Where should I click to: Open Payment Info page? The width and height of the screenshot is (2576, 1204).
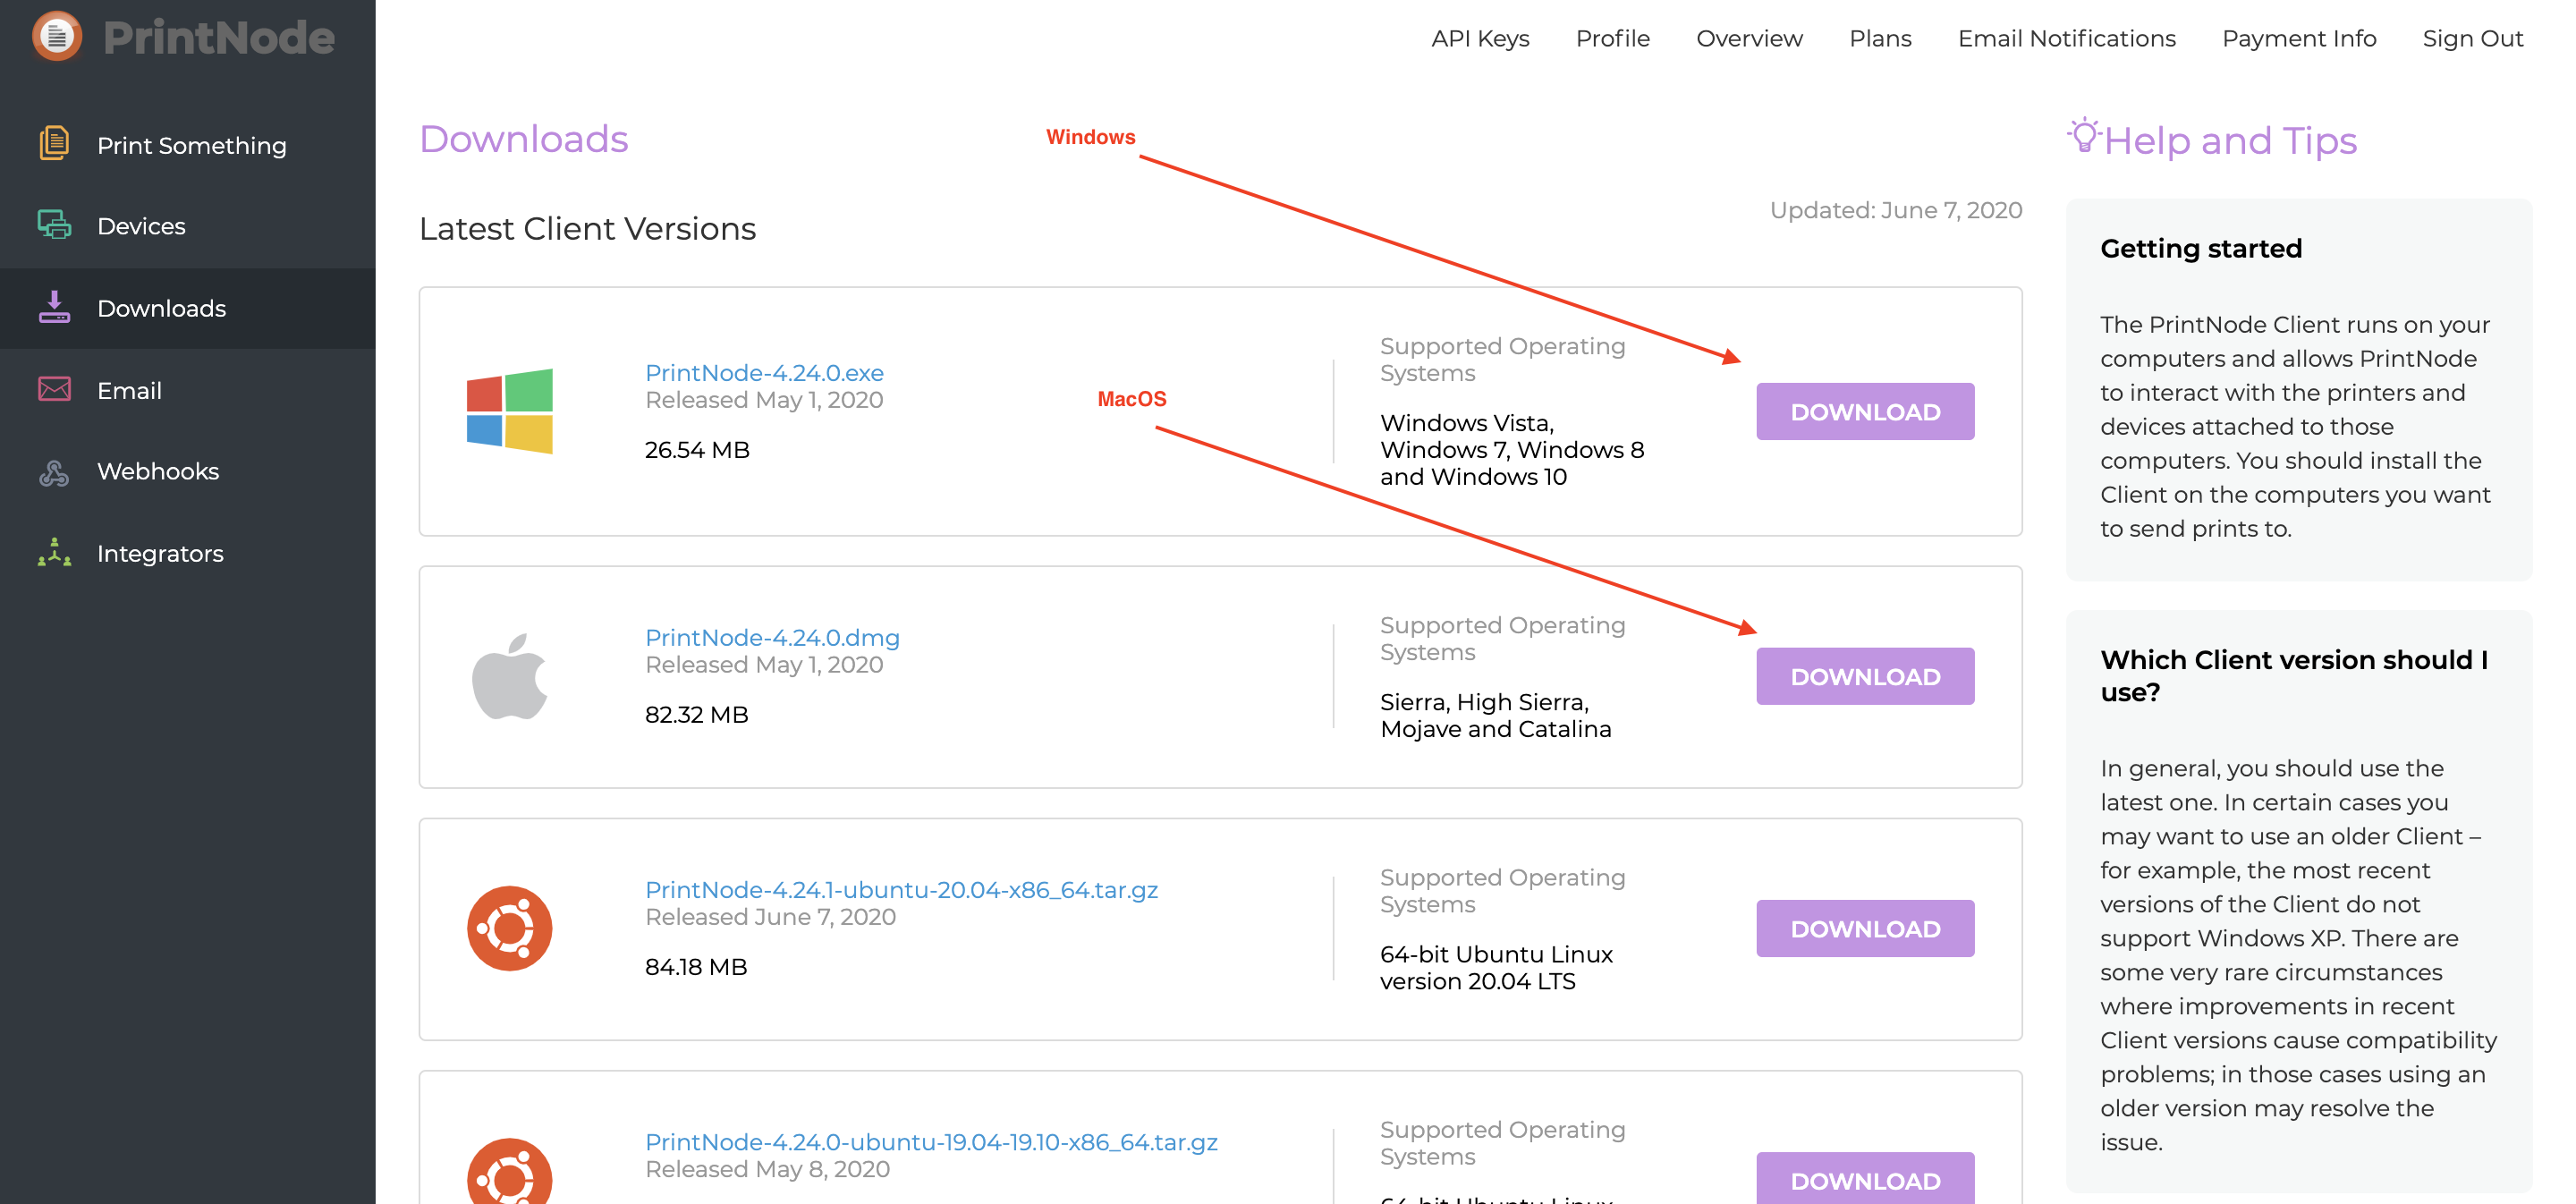(x=2298, y=38)
